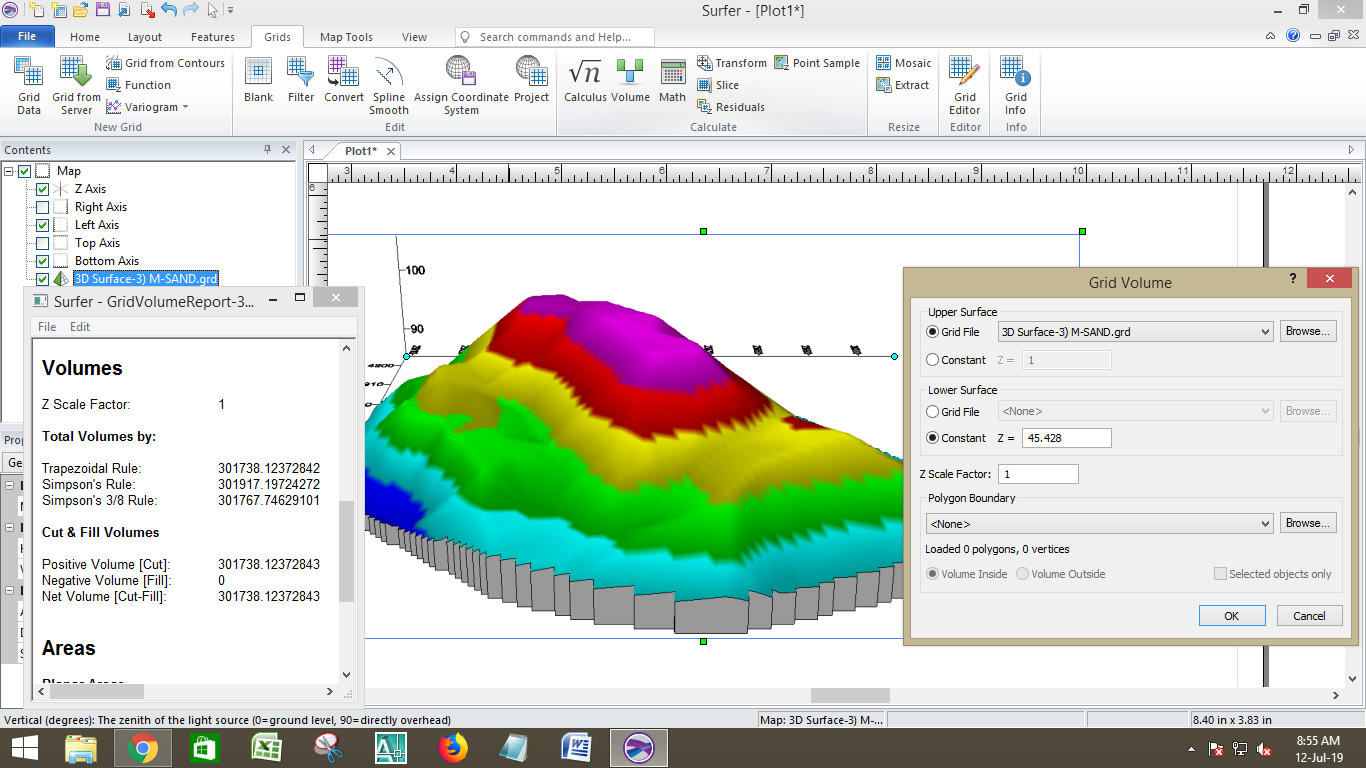Open the grid Filter tool

301,80
